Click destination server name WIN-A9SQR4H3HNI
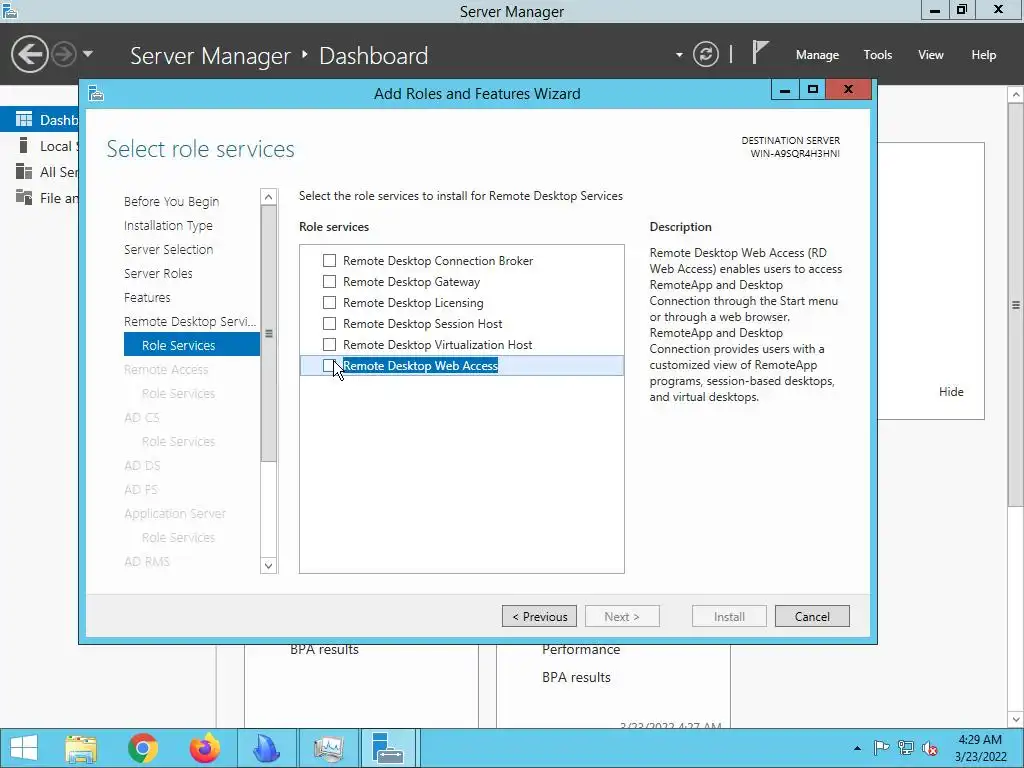 coord(795,153)
